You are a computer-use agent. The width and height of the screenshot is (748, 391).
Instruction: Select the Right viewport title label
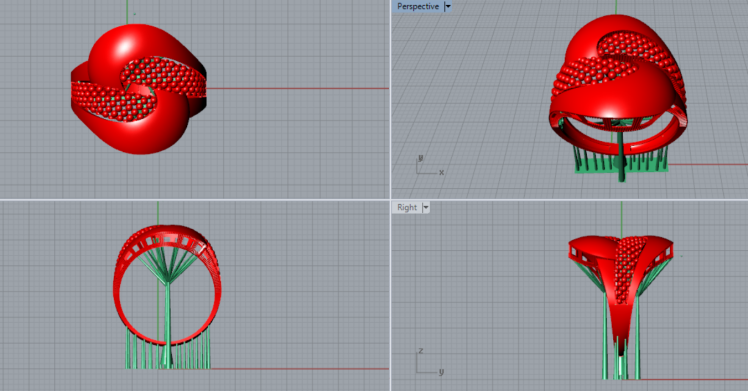pos(407,207)
